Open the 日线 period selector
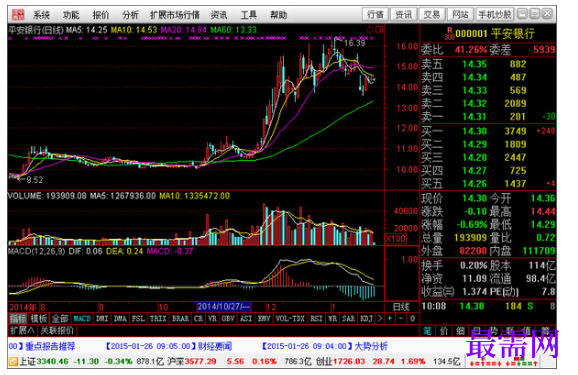This screenshot has width=578, height=375. point(401,307)
